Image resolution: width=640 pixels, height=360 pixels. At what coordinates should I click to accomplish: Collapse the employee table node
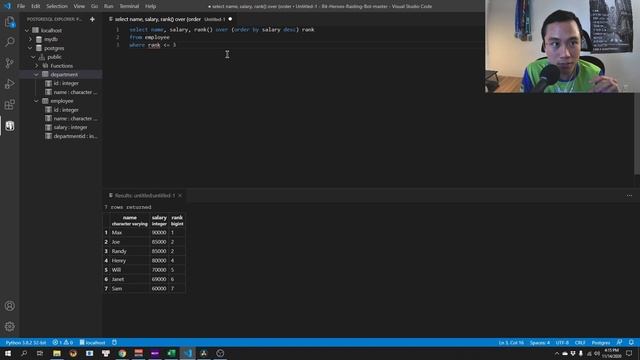point(37,101)
